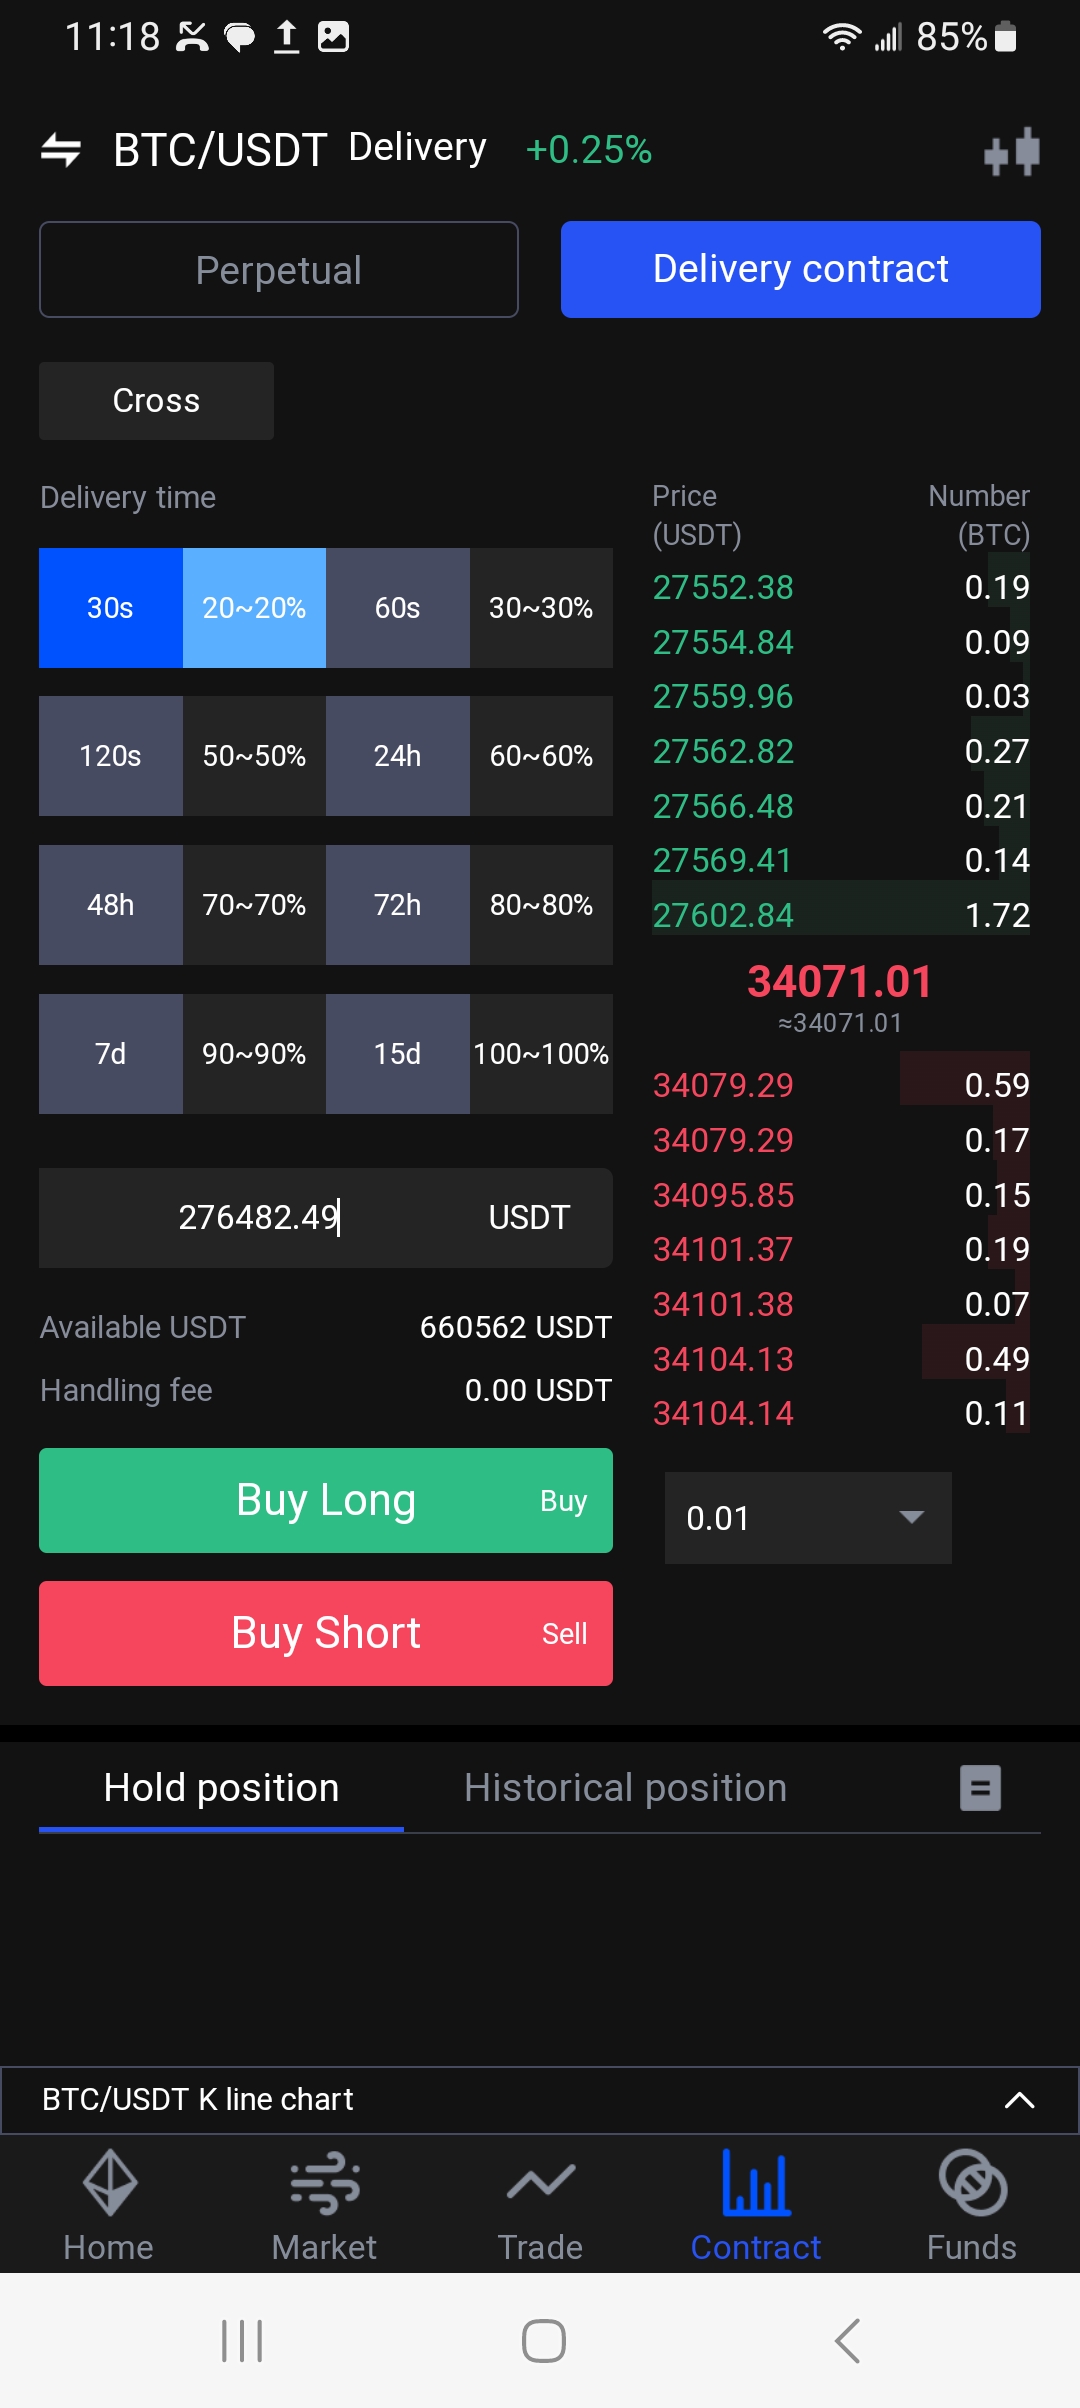
Task: Choose the 24h delivery time
Action: 397,756
